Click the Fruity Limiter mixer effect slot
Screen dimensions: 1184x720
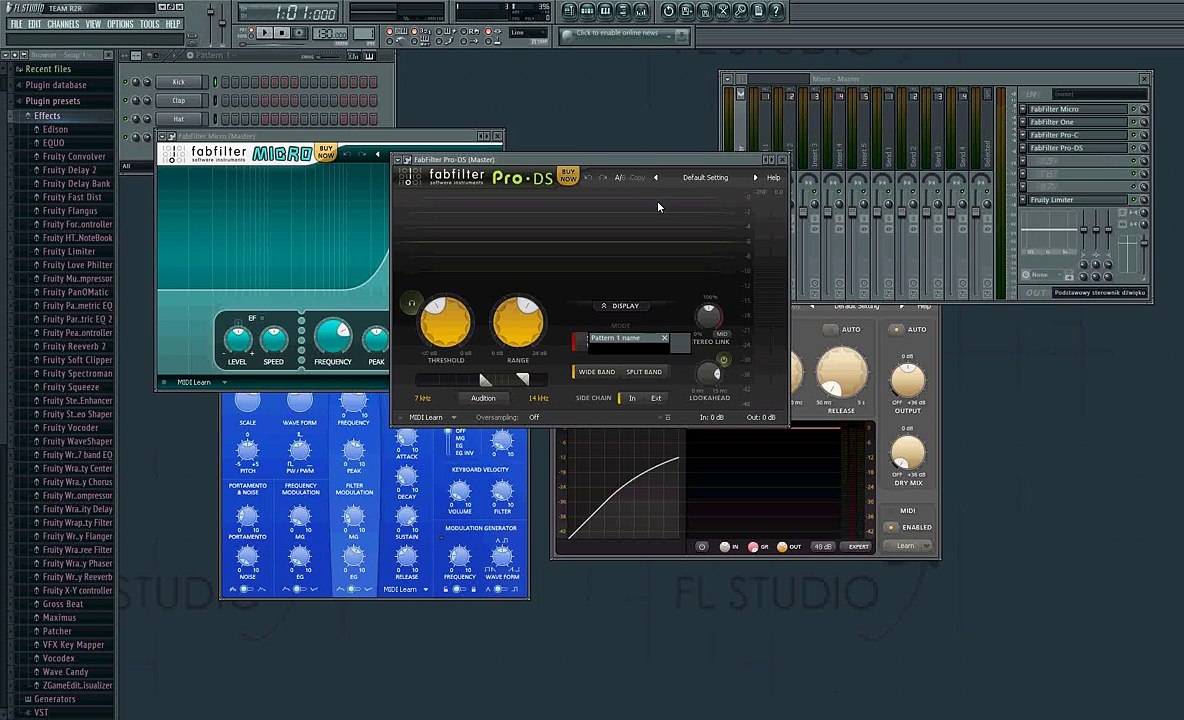1078,200
